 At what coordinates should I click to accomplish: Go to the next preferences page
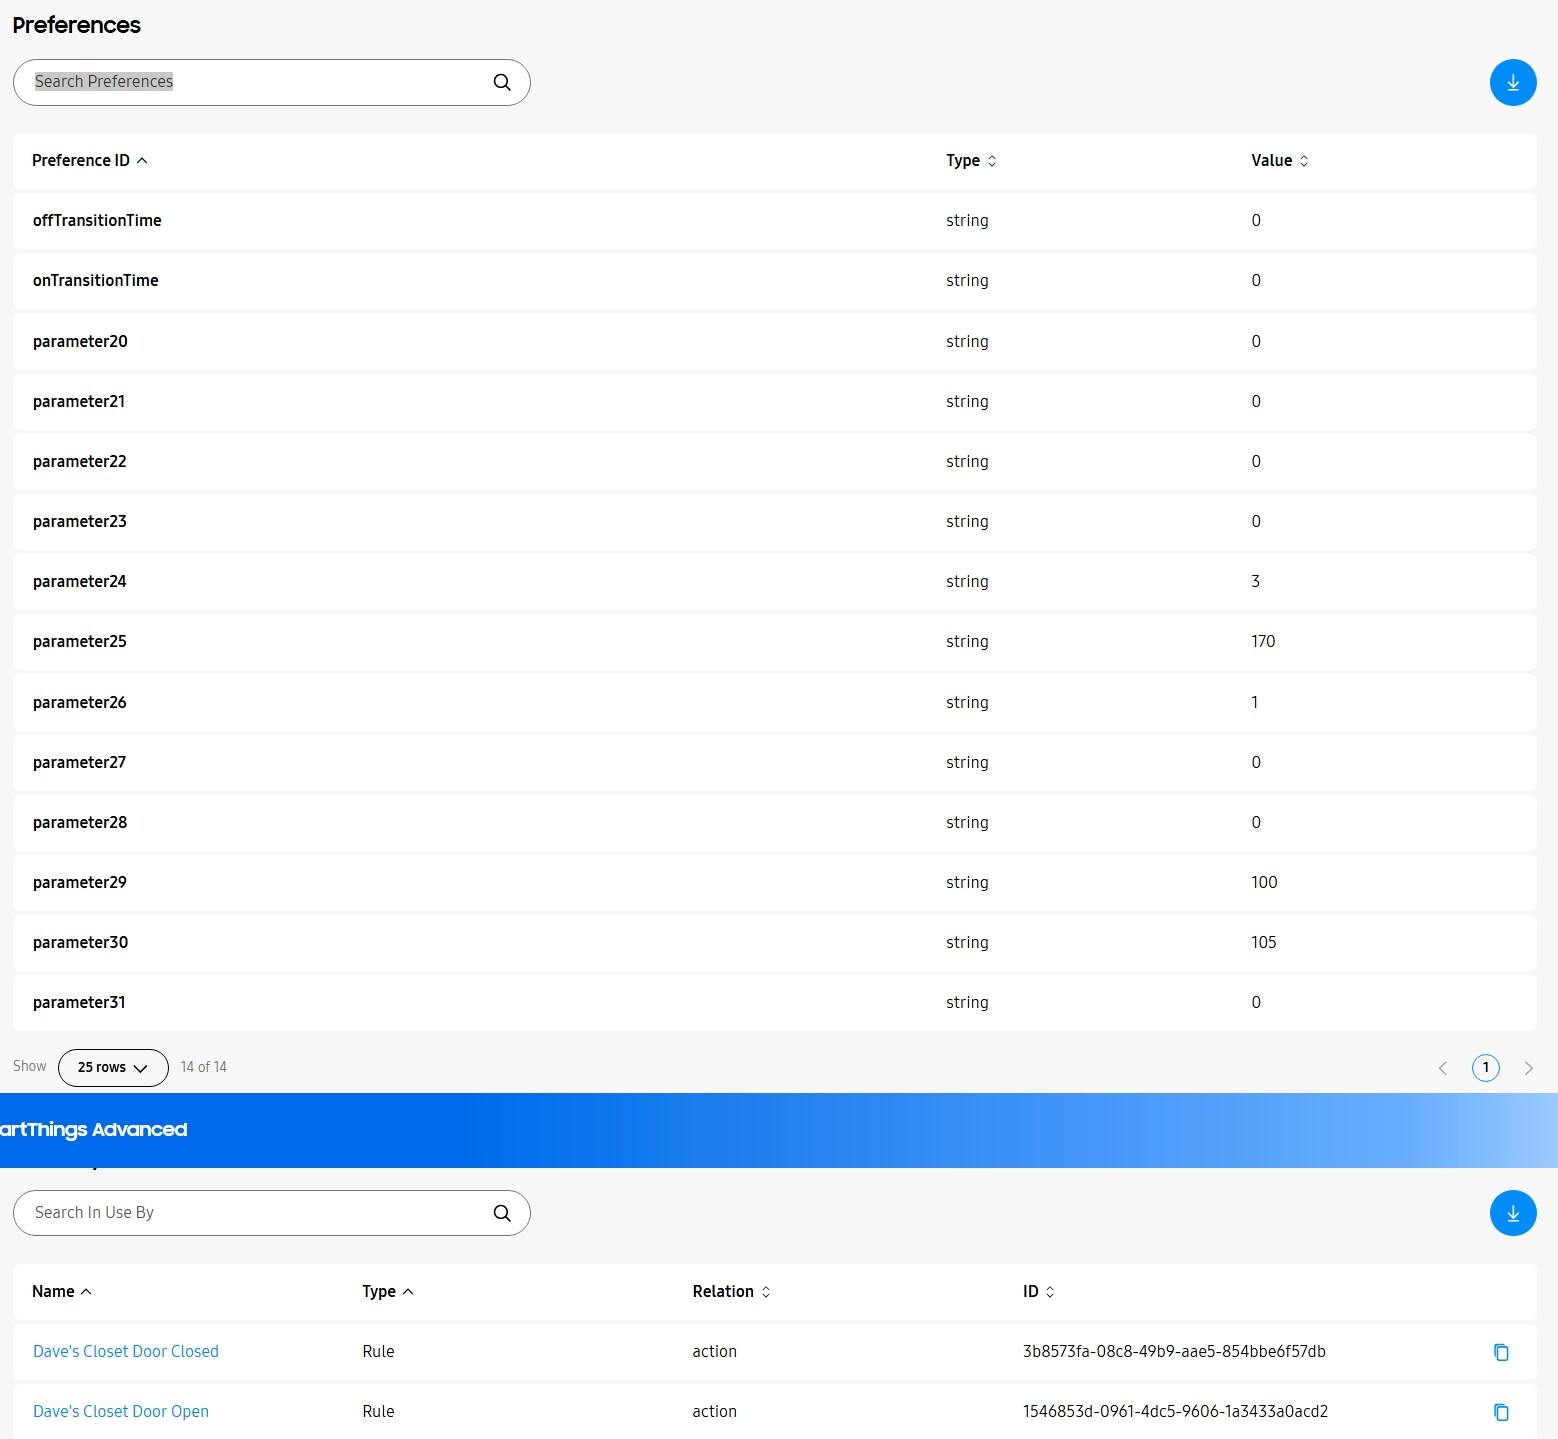1528,1068
